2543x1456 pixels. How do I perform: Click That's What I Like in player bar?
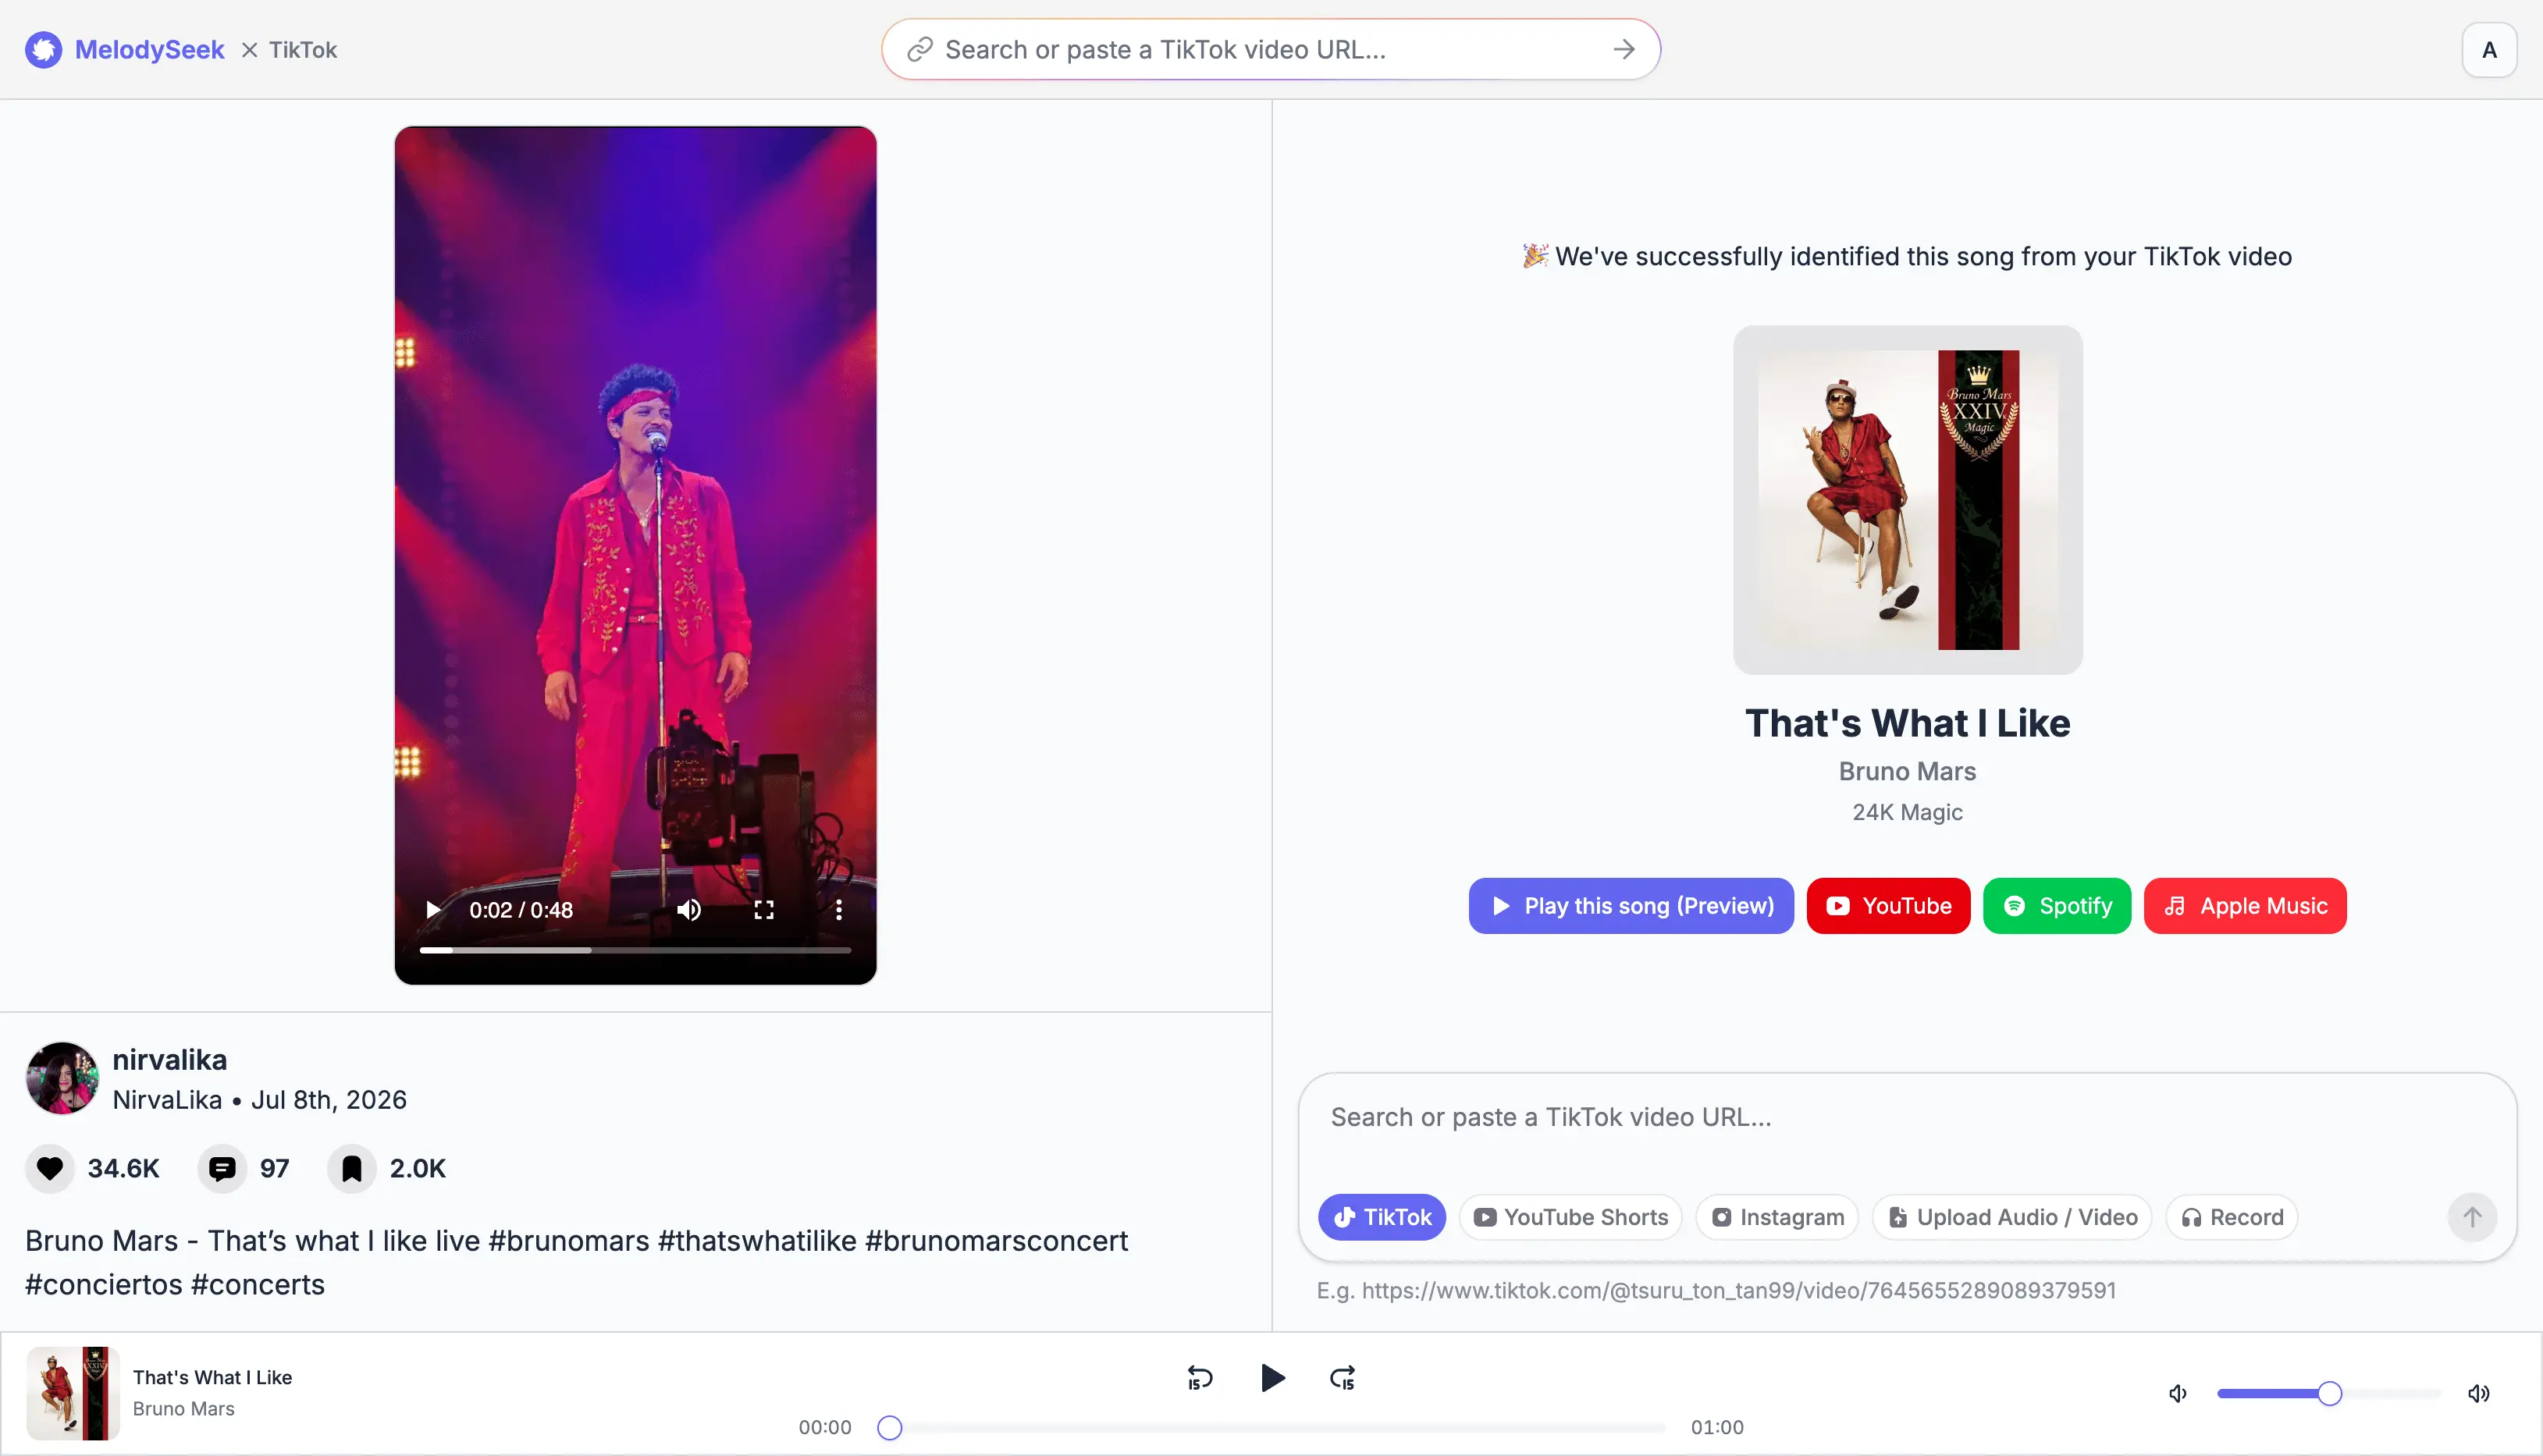click(x=213, y=1377)
